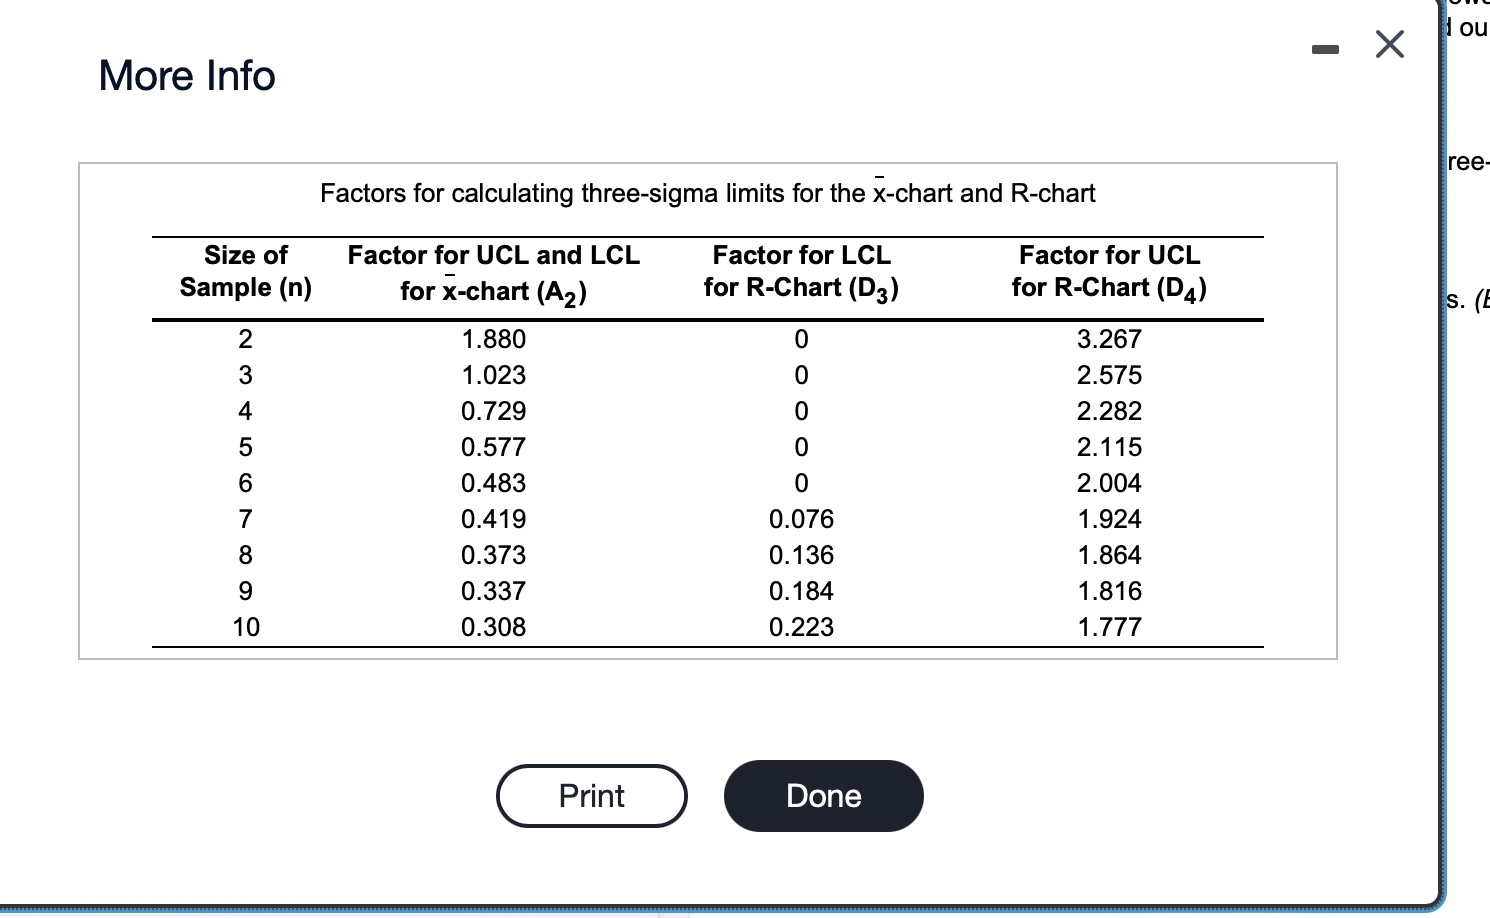Click the Factor for UCL R-Chart header

(1108, 272)
